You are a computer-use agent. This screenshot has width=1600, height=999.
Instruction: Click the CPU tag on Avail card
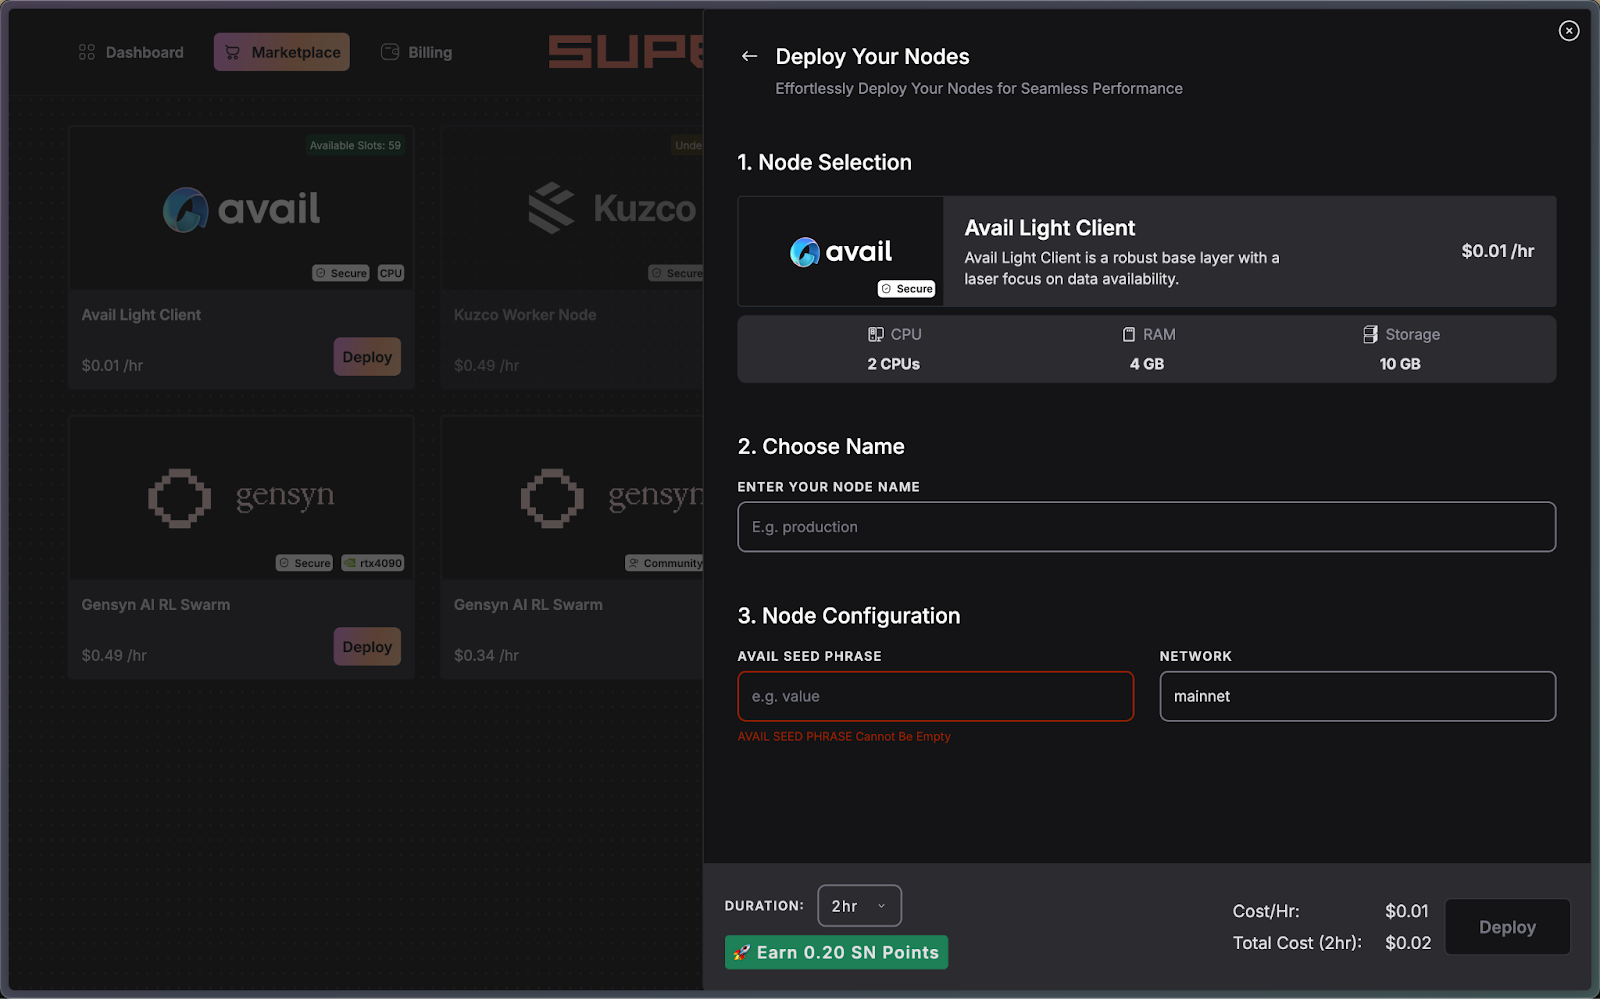tap(391, 273)
